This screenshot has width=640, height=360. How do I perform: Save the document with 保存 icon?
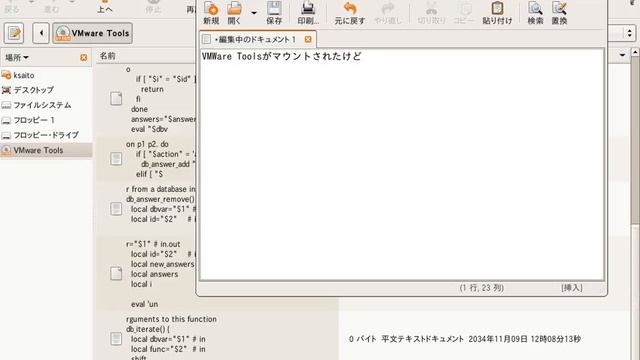click(274, 13)
